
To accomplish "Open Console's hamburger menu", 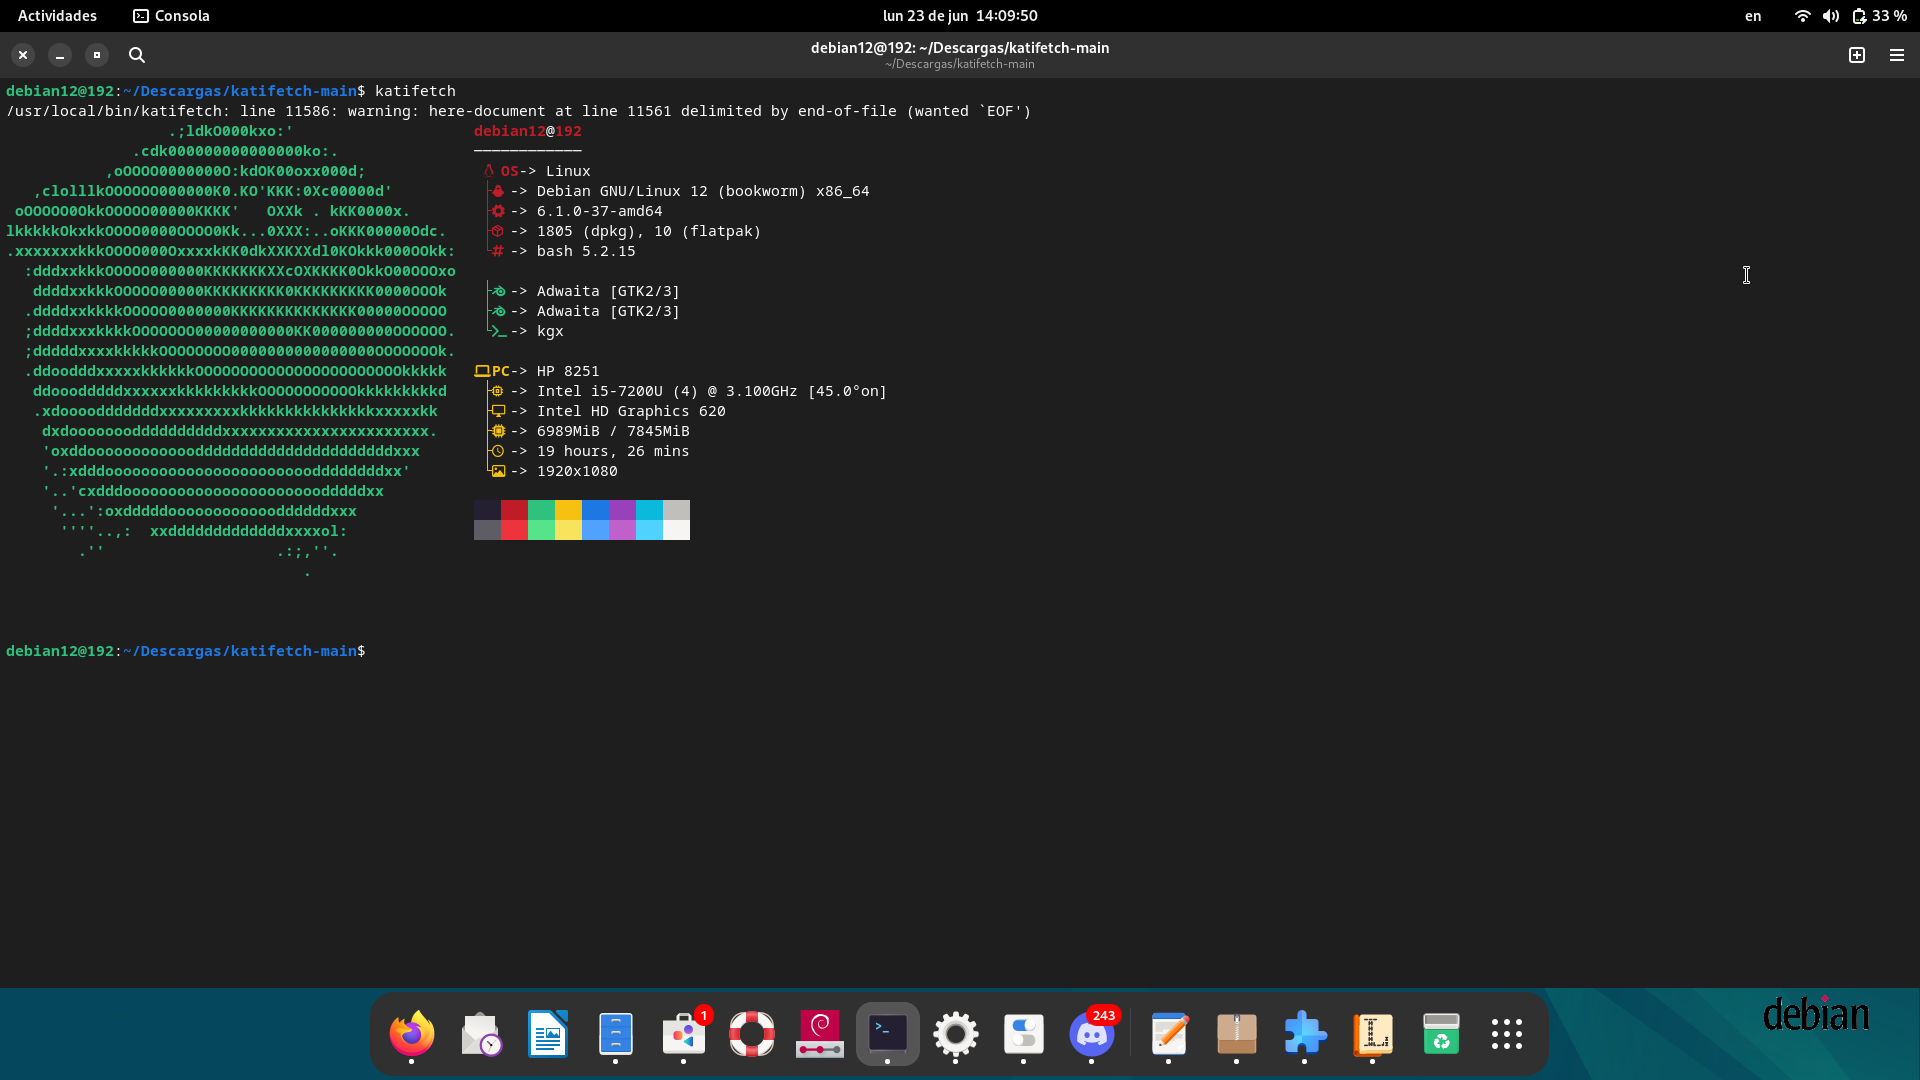I will click(x=1897, y=55).
